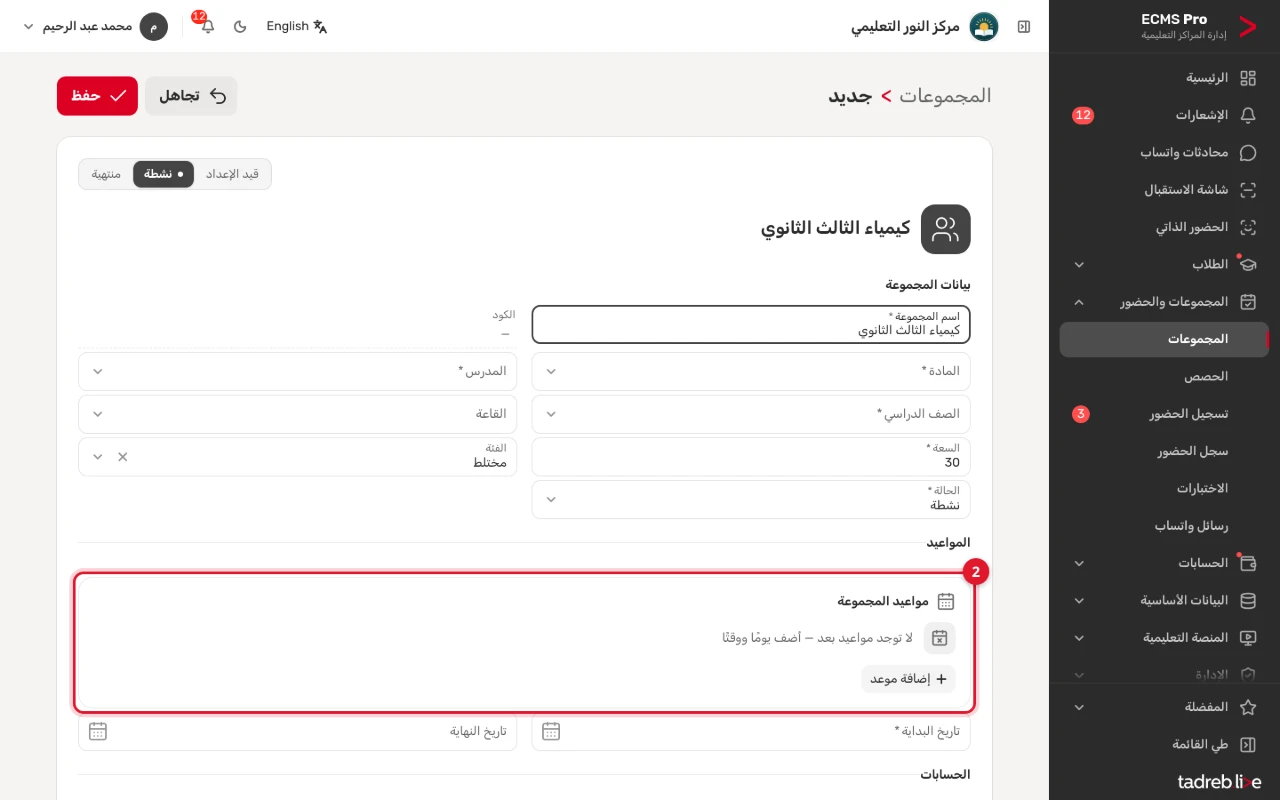Collapse the المجموعات والحضور sidebar section
Viewport: 1280px width, 800px height.
pos(1164,302)
